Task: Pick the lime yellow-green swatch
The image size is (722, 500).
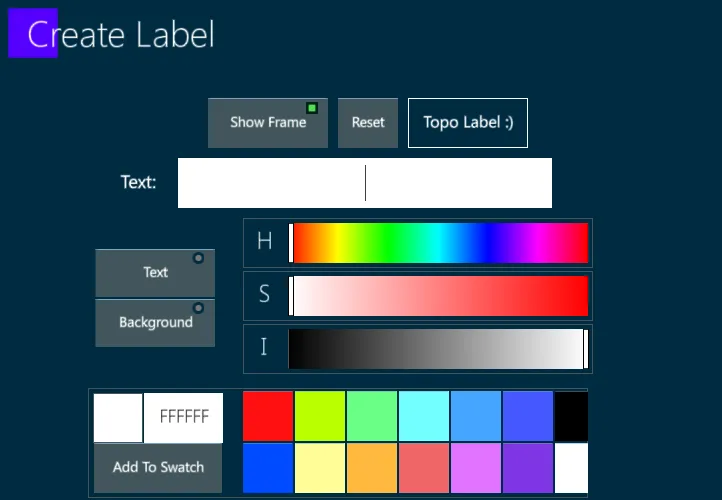Action: 320,416
